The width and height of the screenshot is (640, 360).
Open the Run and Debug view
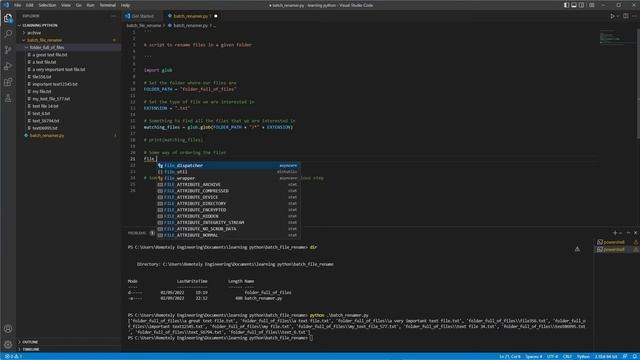[8, 66]
